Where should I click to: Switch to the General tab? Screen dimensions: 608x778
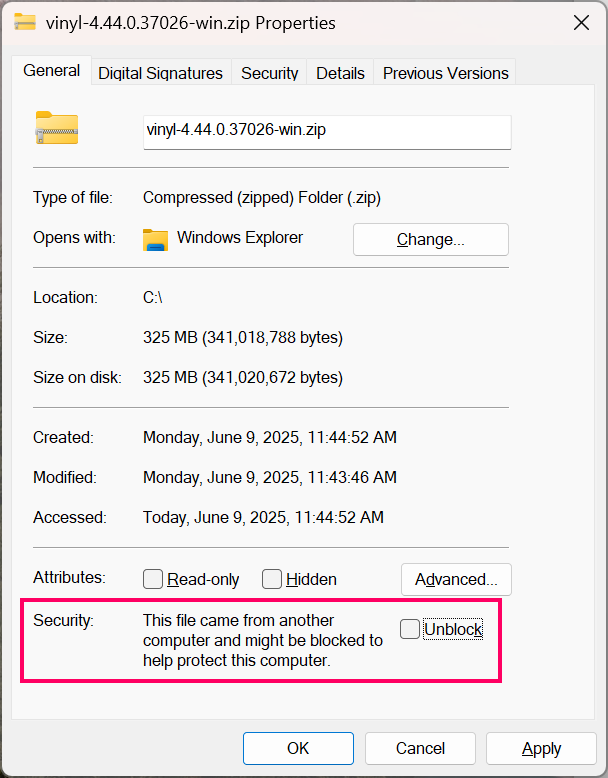click(x=52, y=71)
